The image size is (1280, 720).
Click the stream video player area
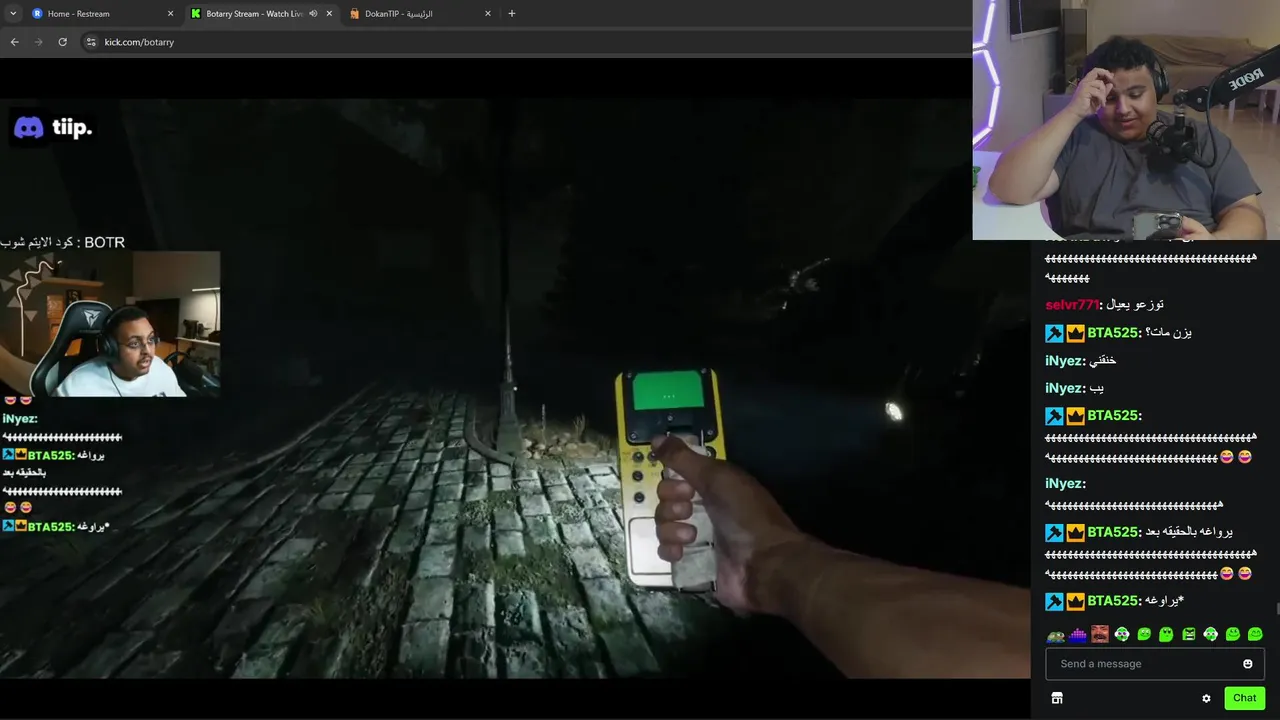click(515, 390)
